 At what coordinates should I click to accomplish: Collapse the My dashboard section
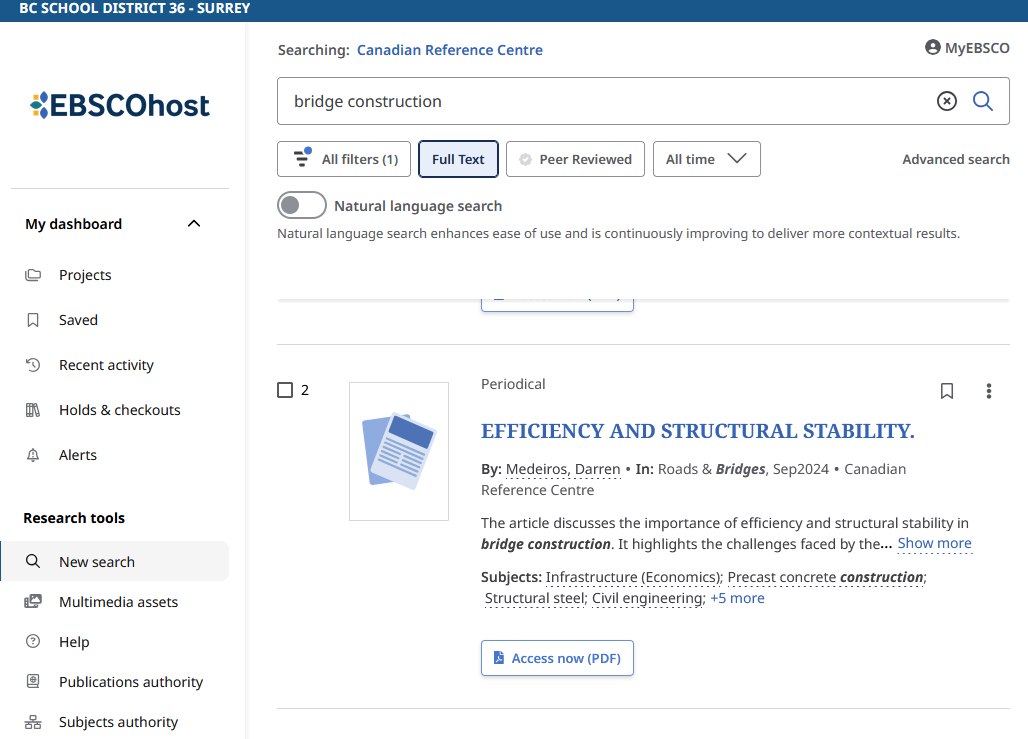coord(194,224)
